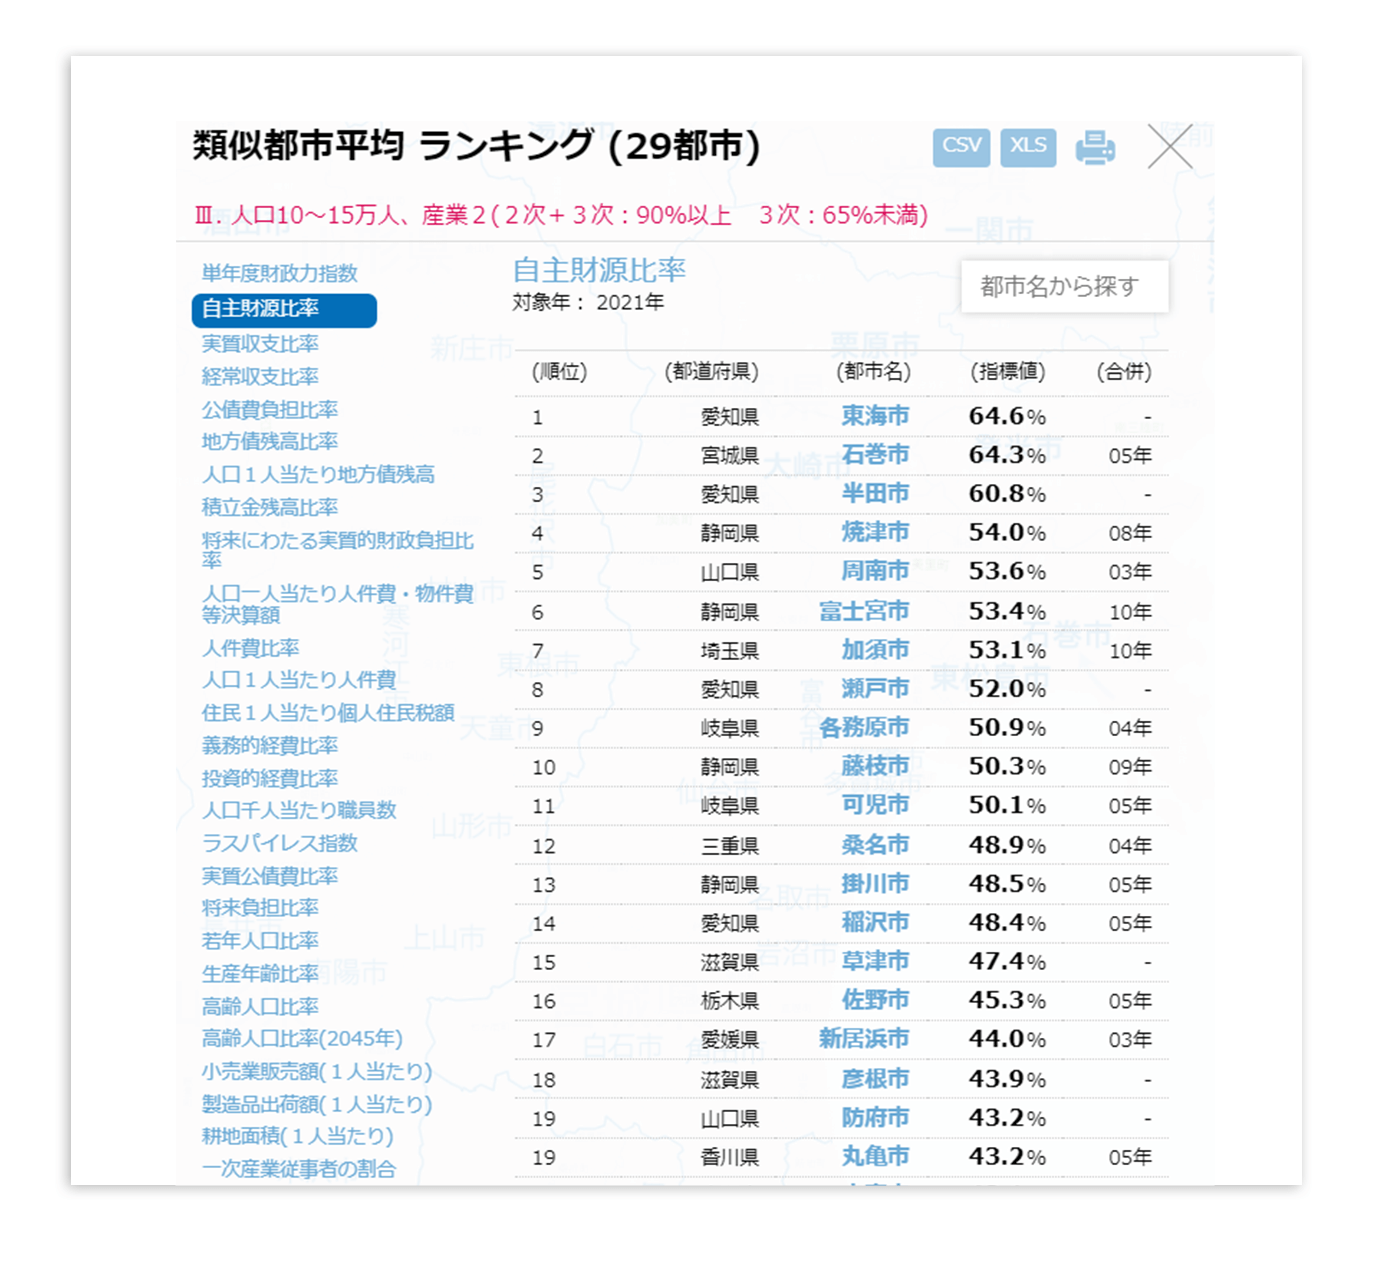Close the ranking dialog with X
The height and width of the screenshot is (1266, 1378).
pyautogui.click(x=1170, y=147)
